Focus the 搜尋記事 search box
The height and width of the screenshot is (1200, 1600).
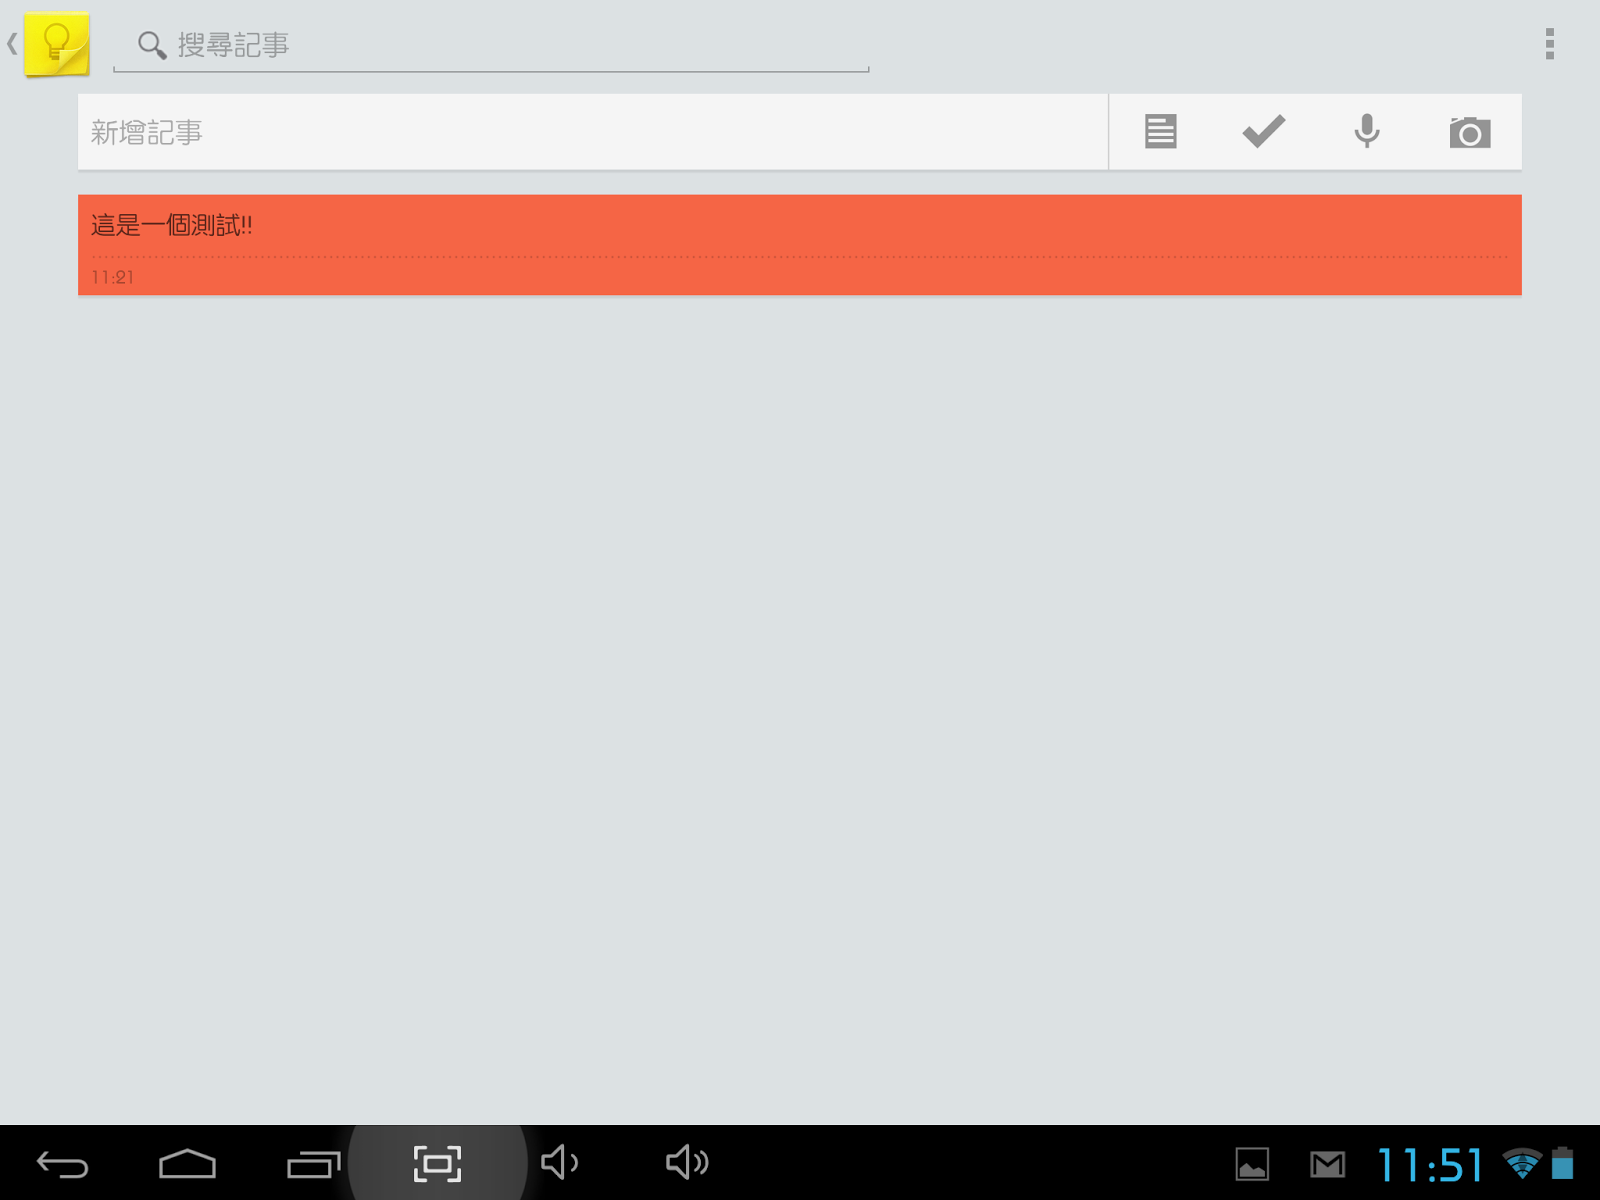[491, 46]
